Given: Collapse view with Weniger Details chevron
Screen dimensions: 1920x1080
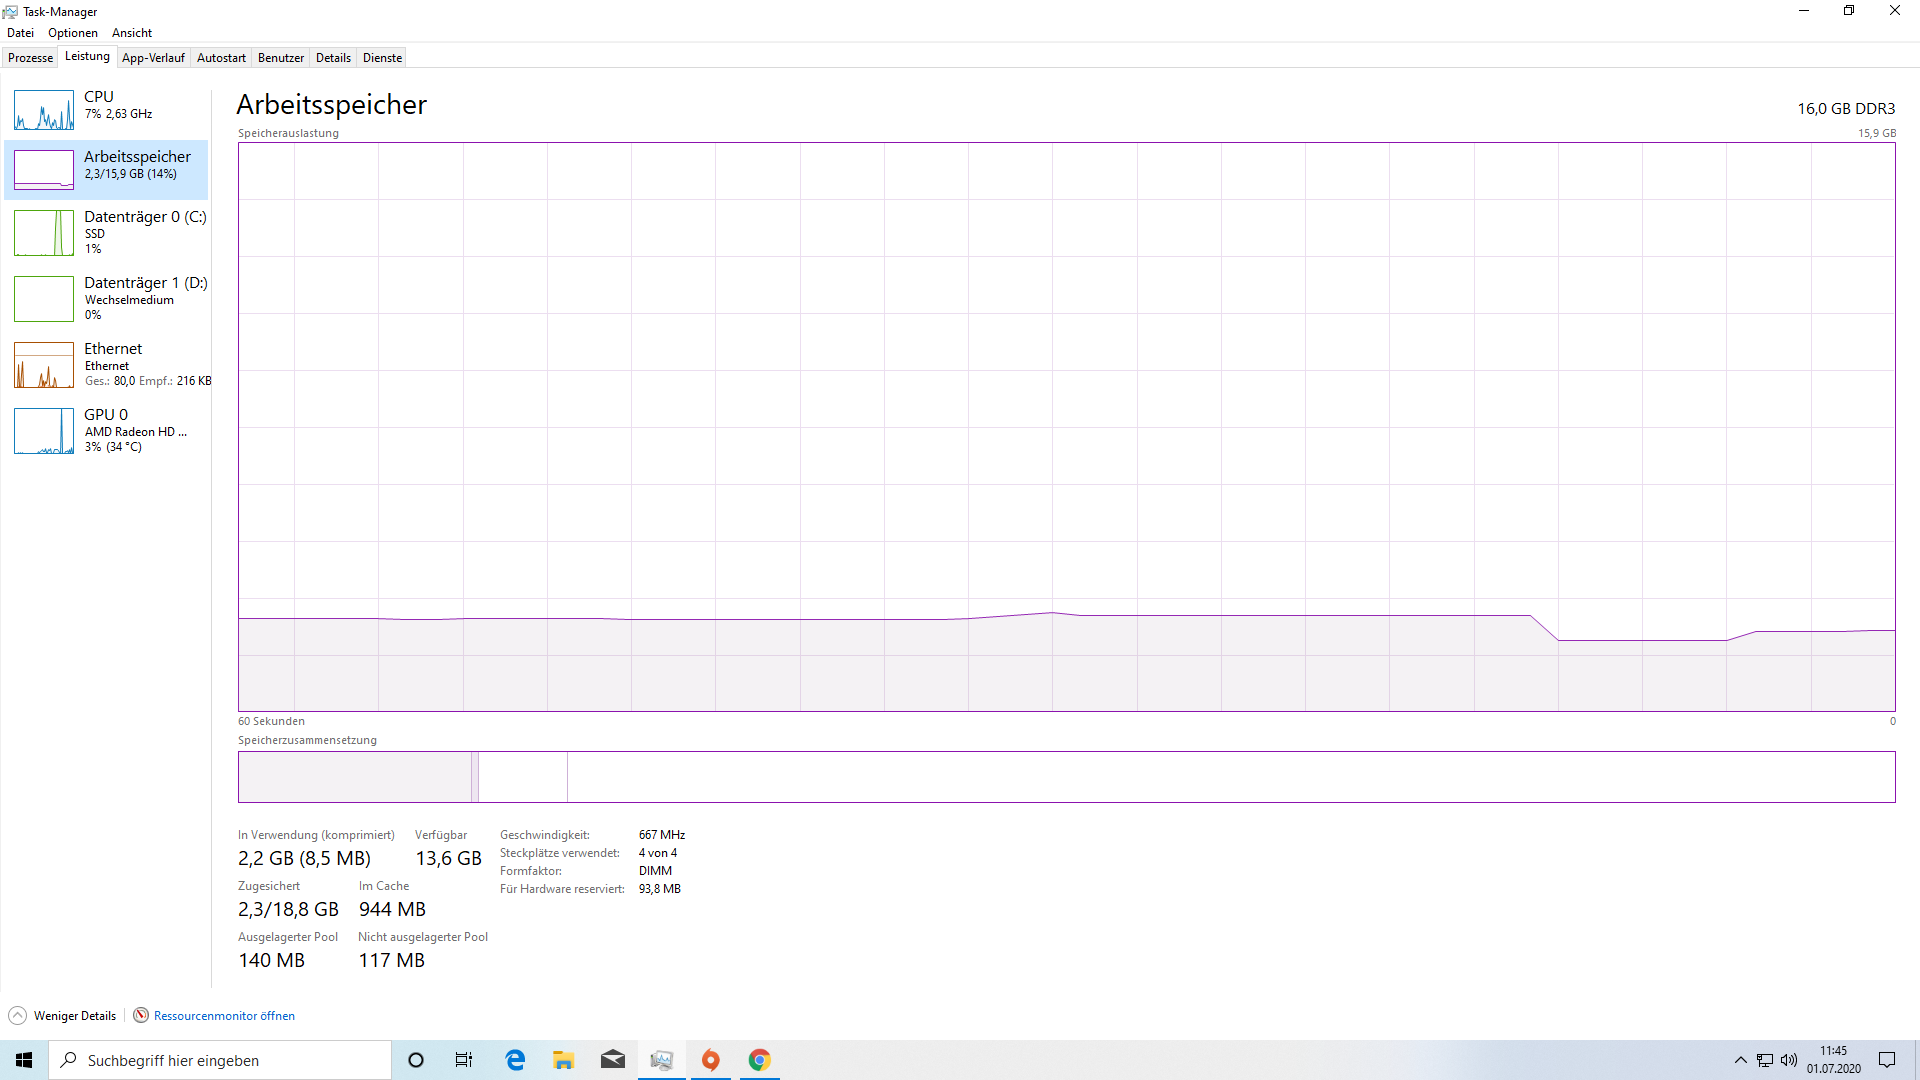Looking at the screenshot, I should (x=18, y=1016).
